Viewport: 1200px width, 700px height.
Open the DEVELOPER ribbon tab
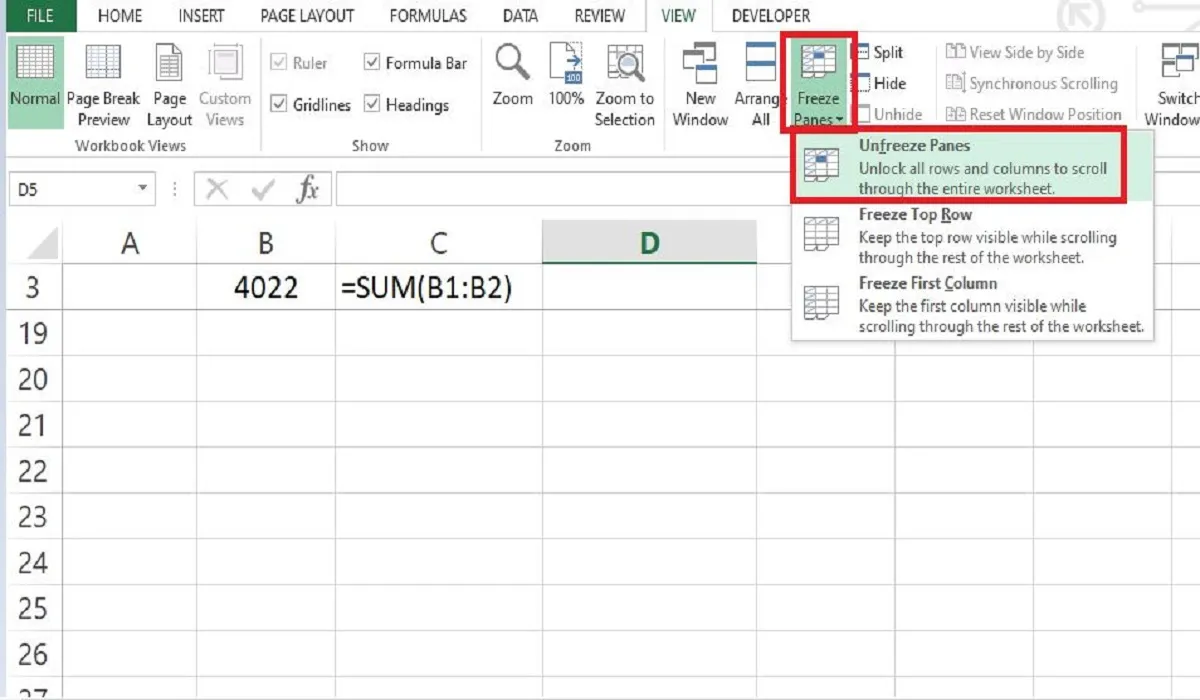771,16
